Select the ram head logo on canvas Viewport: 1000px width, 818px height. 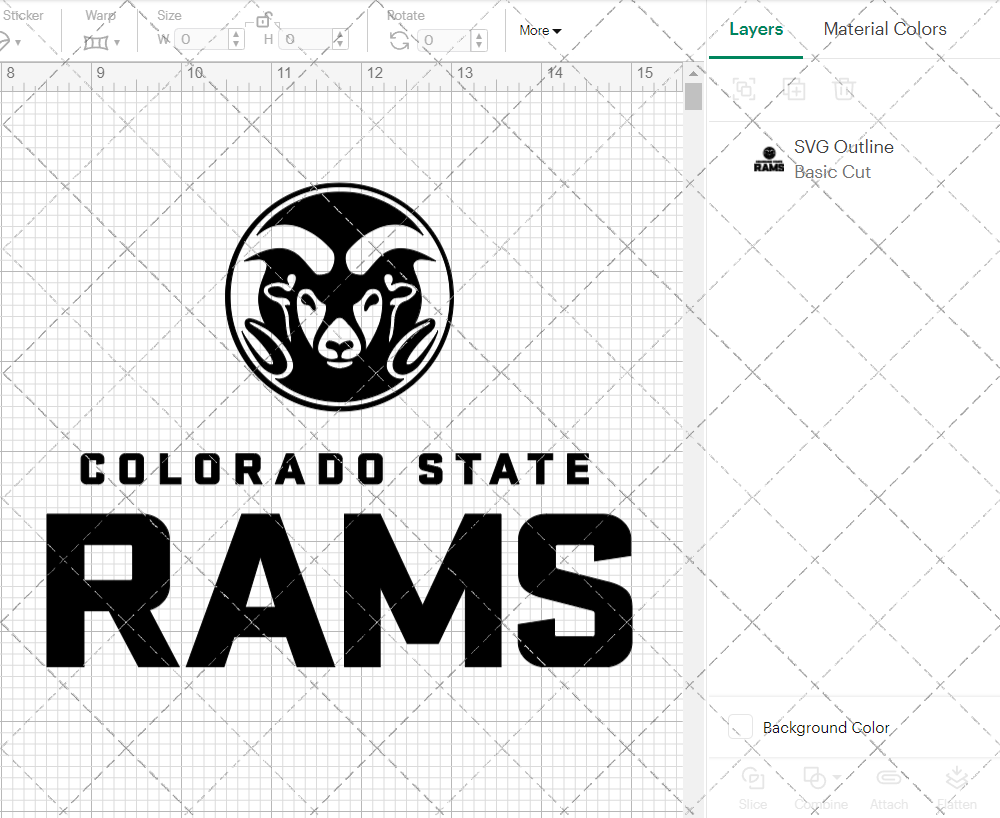click(x=339, y=296)
